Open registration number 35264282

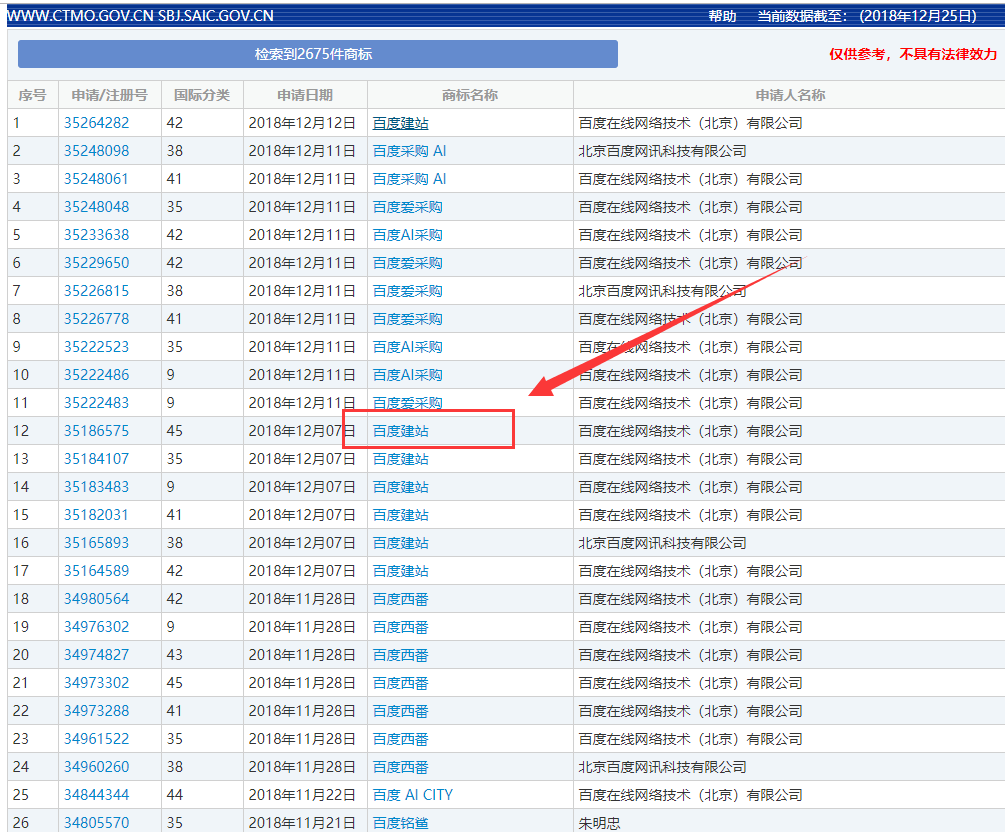[96, 123]
